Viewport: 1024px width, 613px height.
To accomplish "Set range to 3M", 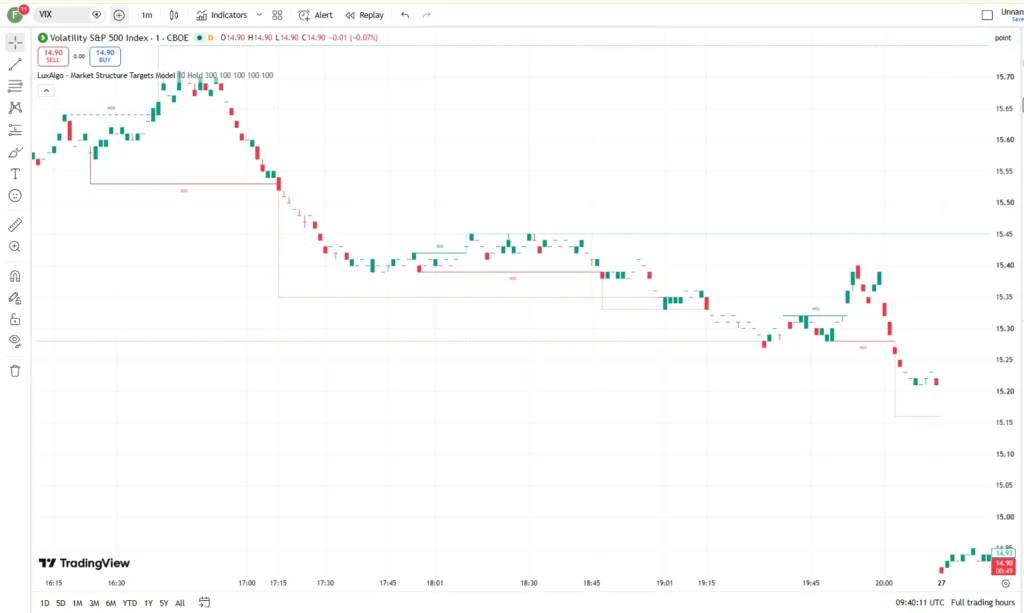I will coord(94,603).
